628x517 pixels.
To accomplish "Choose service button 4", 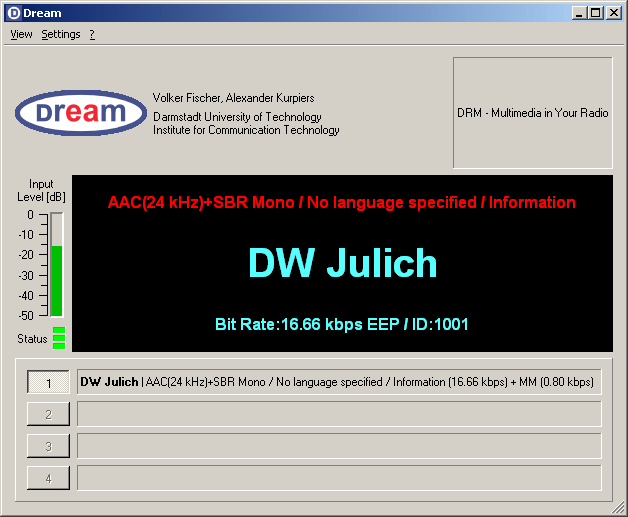I will [x=48, y=478].
